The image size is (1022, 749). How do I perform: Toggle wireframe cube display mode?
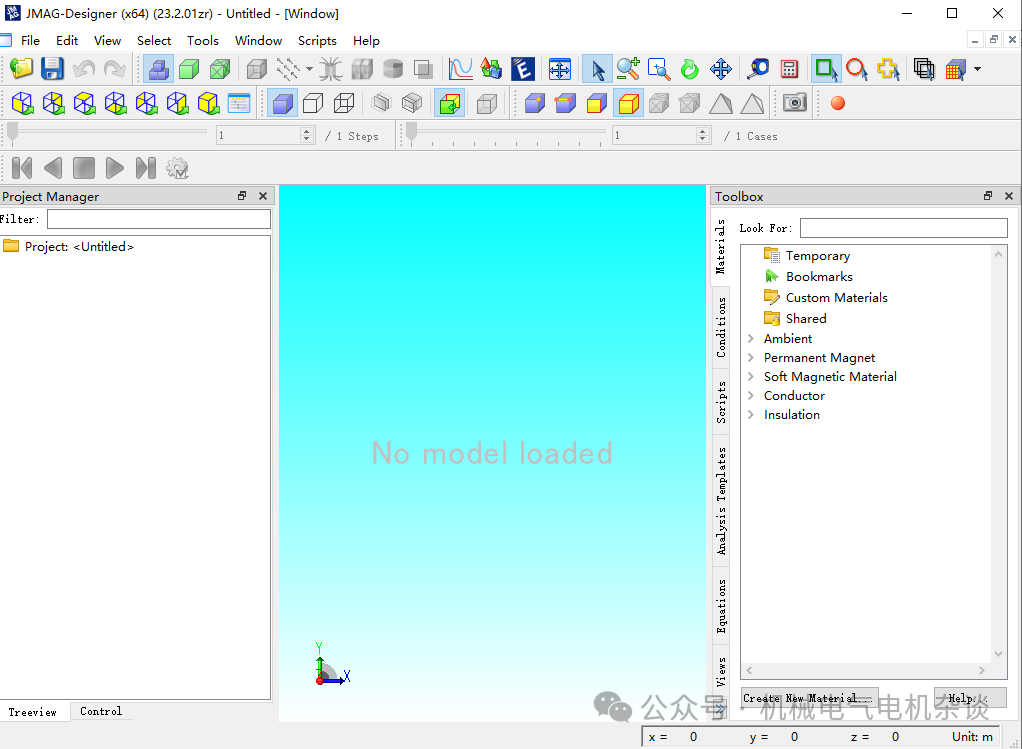(344, 103)
